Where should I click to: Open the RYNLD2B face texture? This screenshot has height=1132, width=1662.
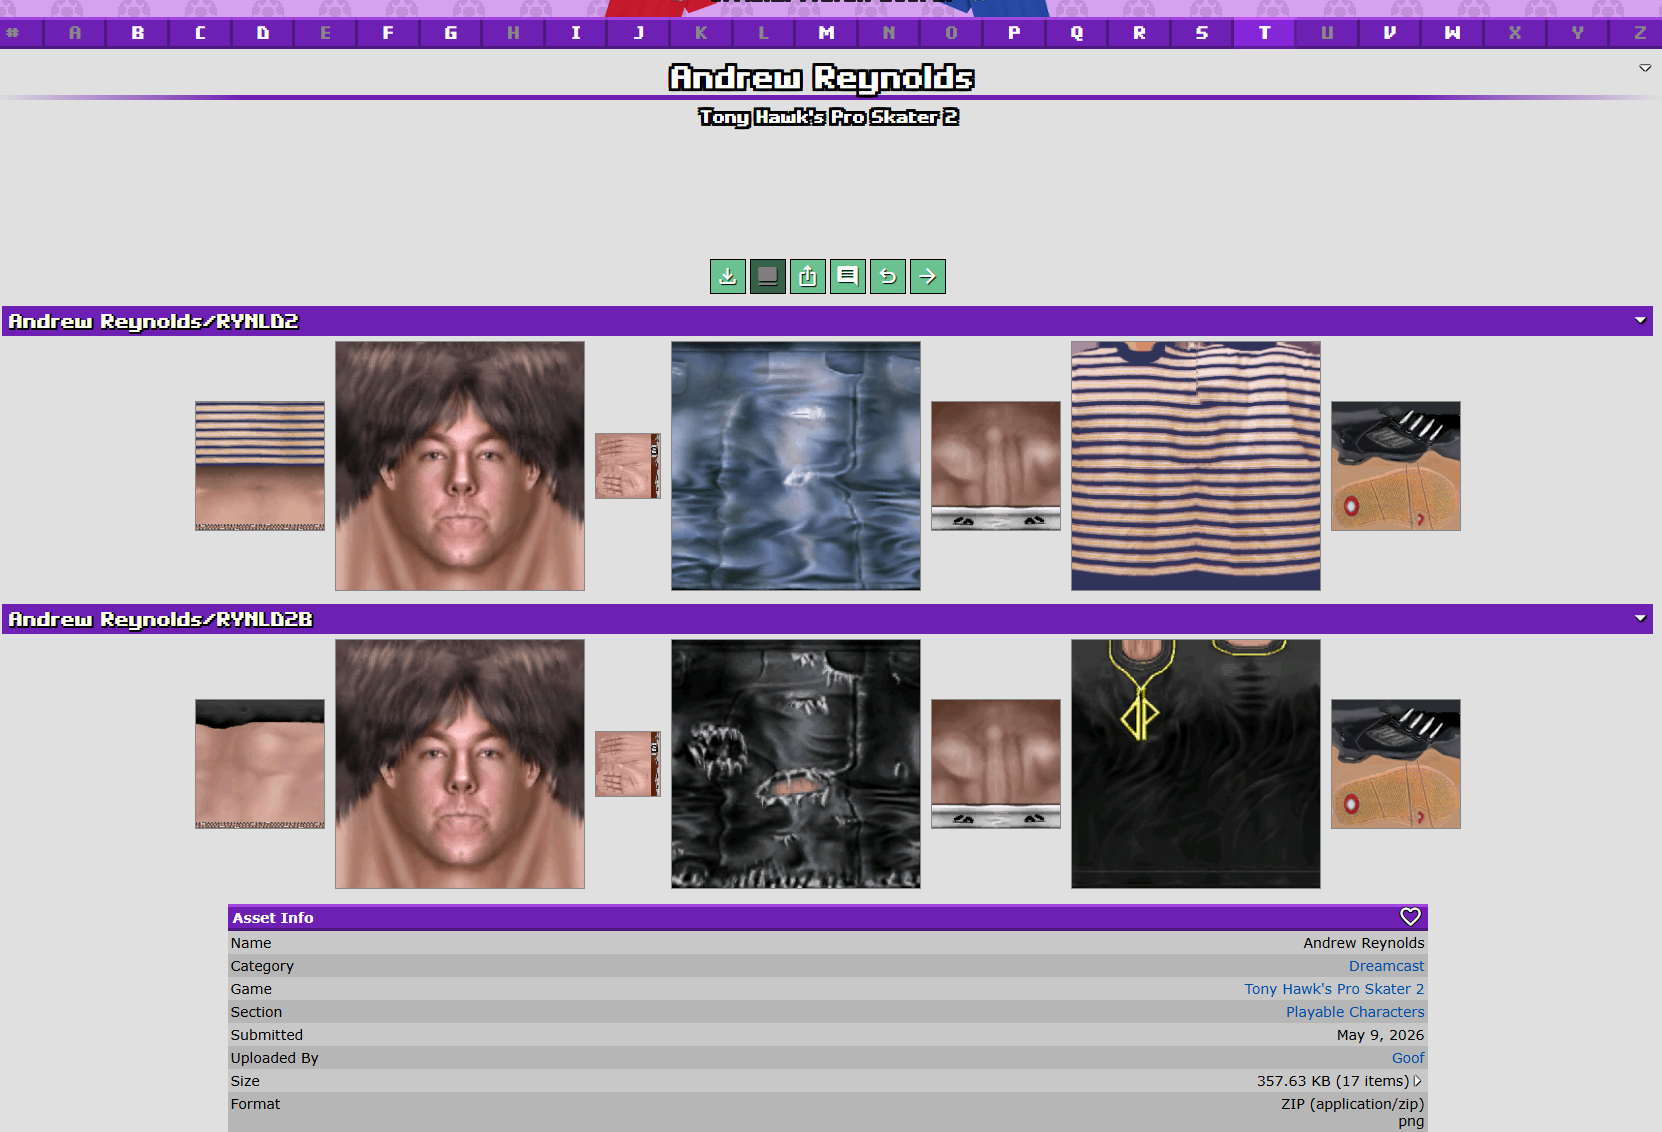point(460,764)
